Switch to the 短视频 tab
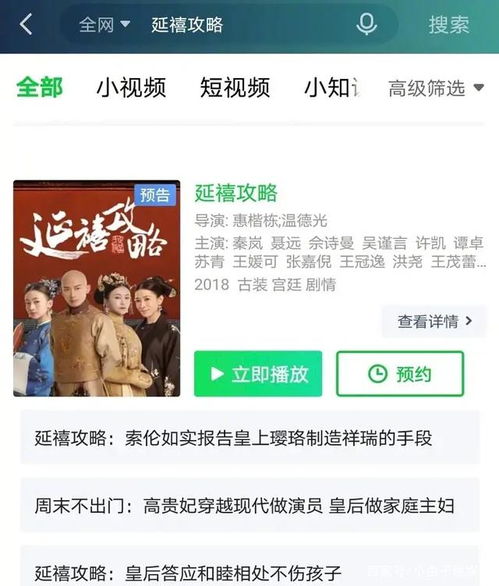499x586 pixels. tap(235, 87)
